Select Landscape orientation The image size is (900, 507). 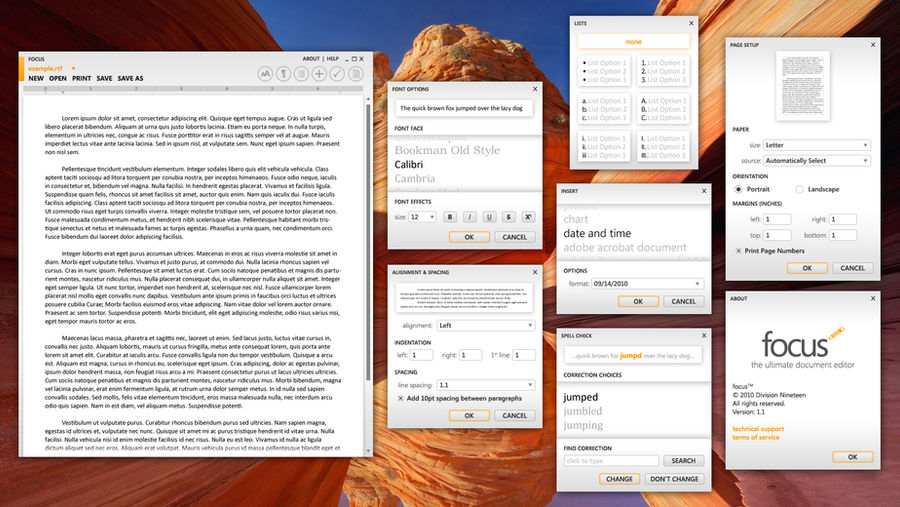[x=800, y=189]
